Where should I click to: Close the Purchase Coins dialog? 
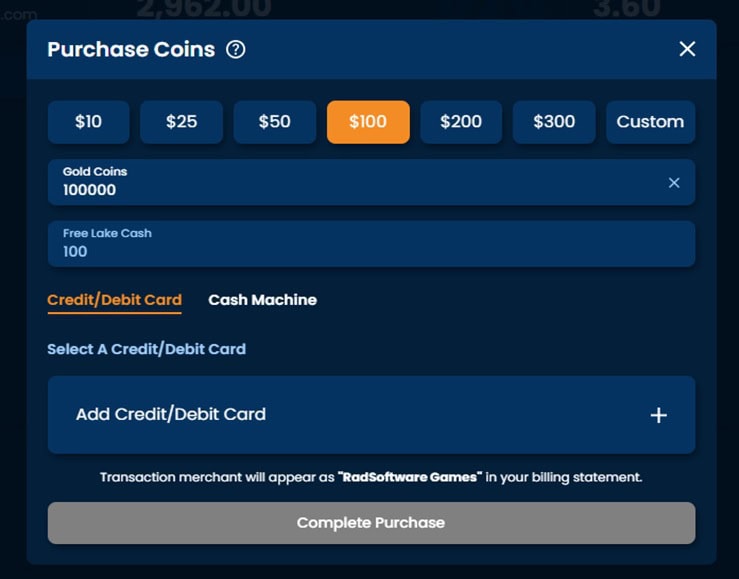(x=687, y=49)
